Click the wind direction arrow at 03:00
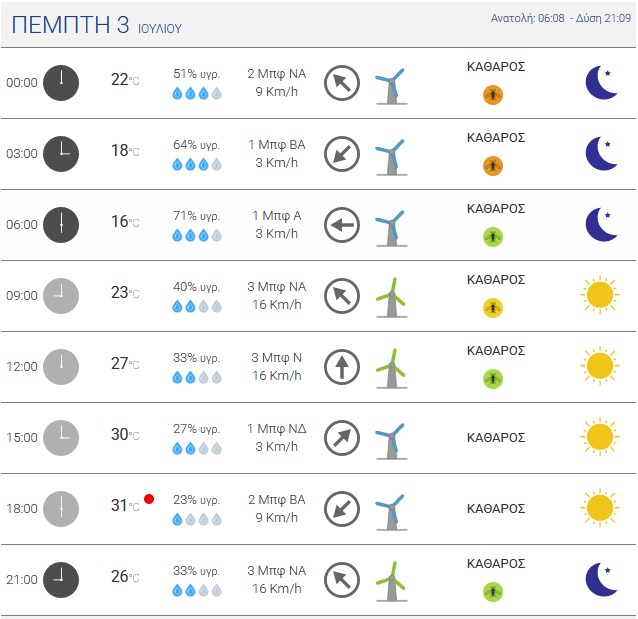The image size is (638, 619). (342, 154)
